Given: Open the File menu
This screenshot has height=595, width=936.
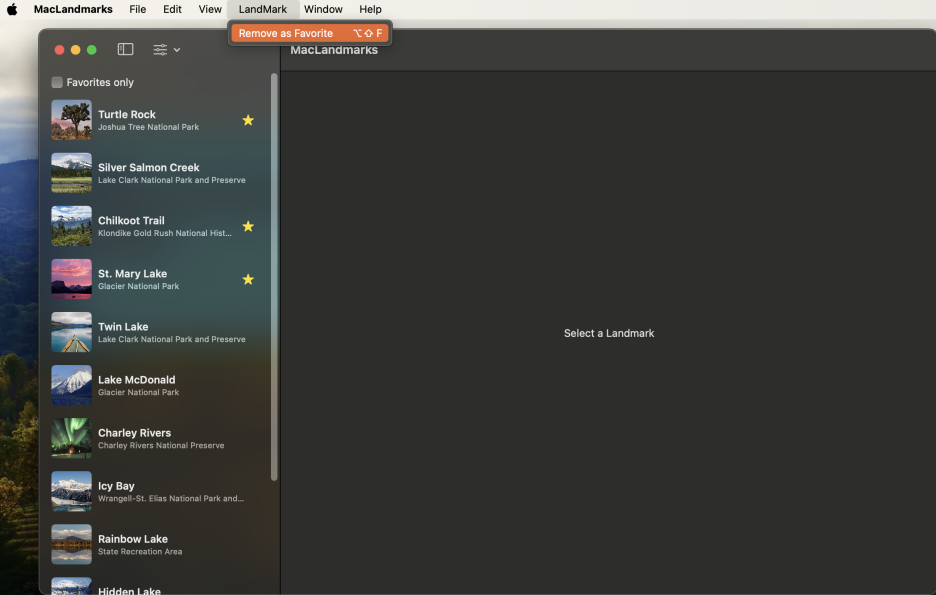Looking at the screenshot, I should point(137,9).
